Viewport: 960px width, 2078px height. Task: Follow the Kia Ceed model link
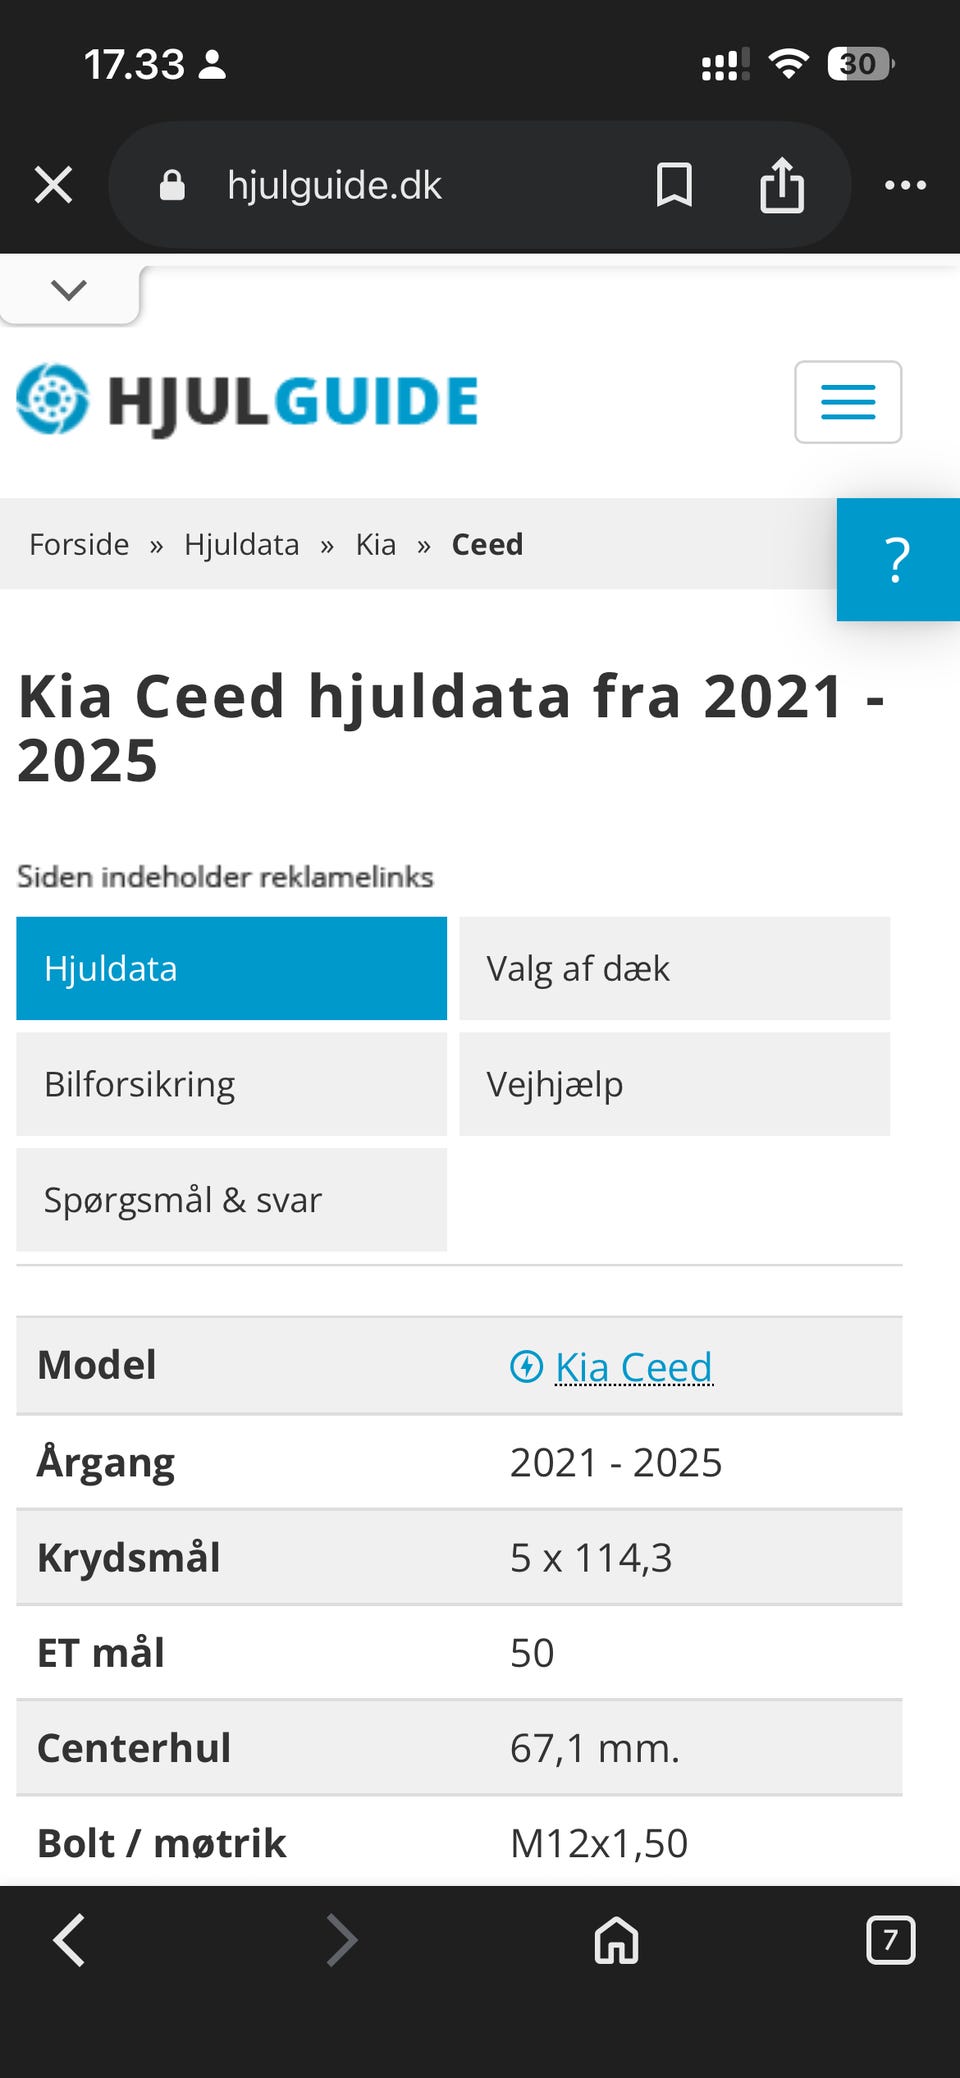tap(633, 1366)
